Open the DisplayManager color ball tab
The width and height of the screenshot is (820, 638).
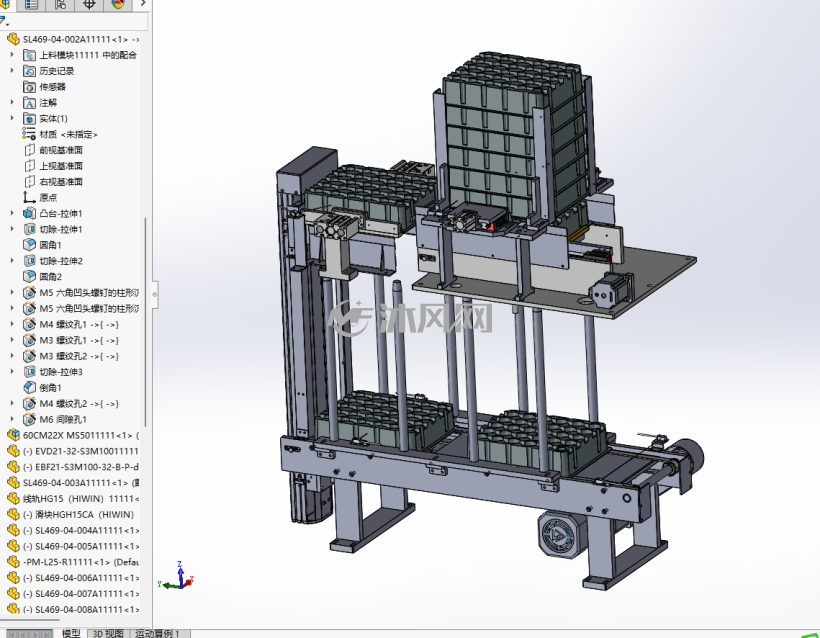click(118, 4)
